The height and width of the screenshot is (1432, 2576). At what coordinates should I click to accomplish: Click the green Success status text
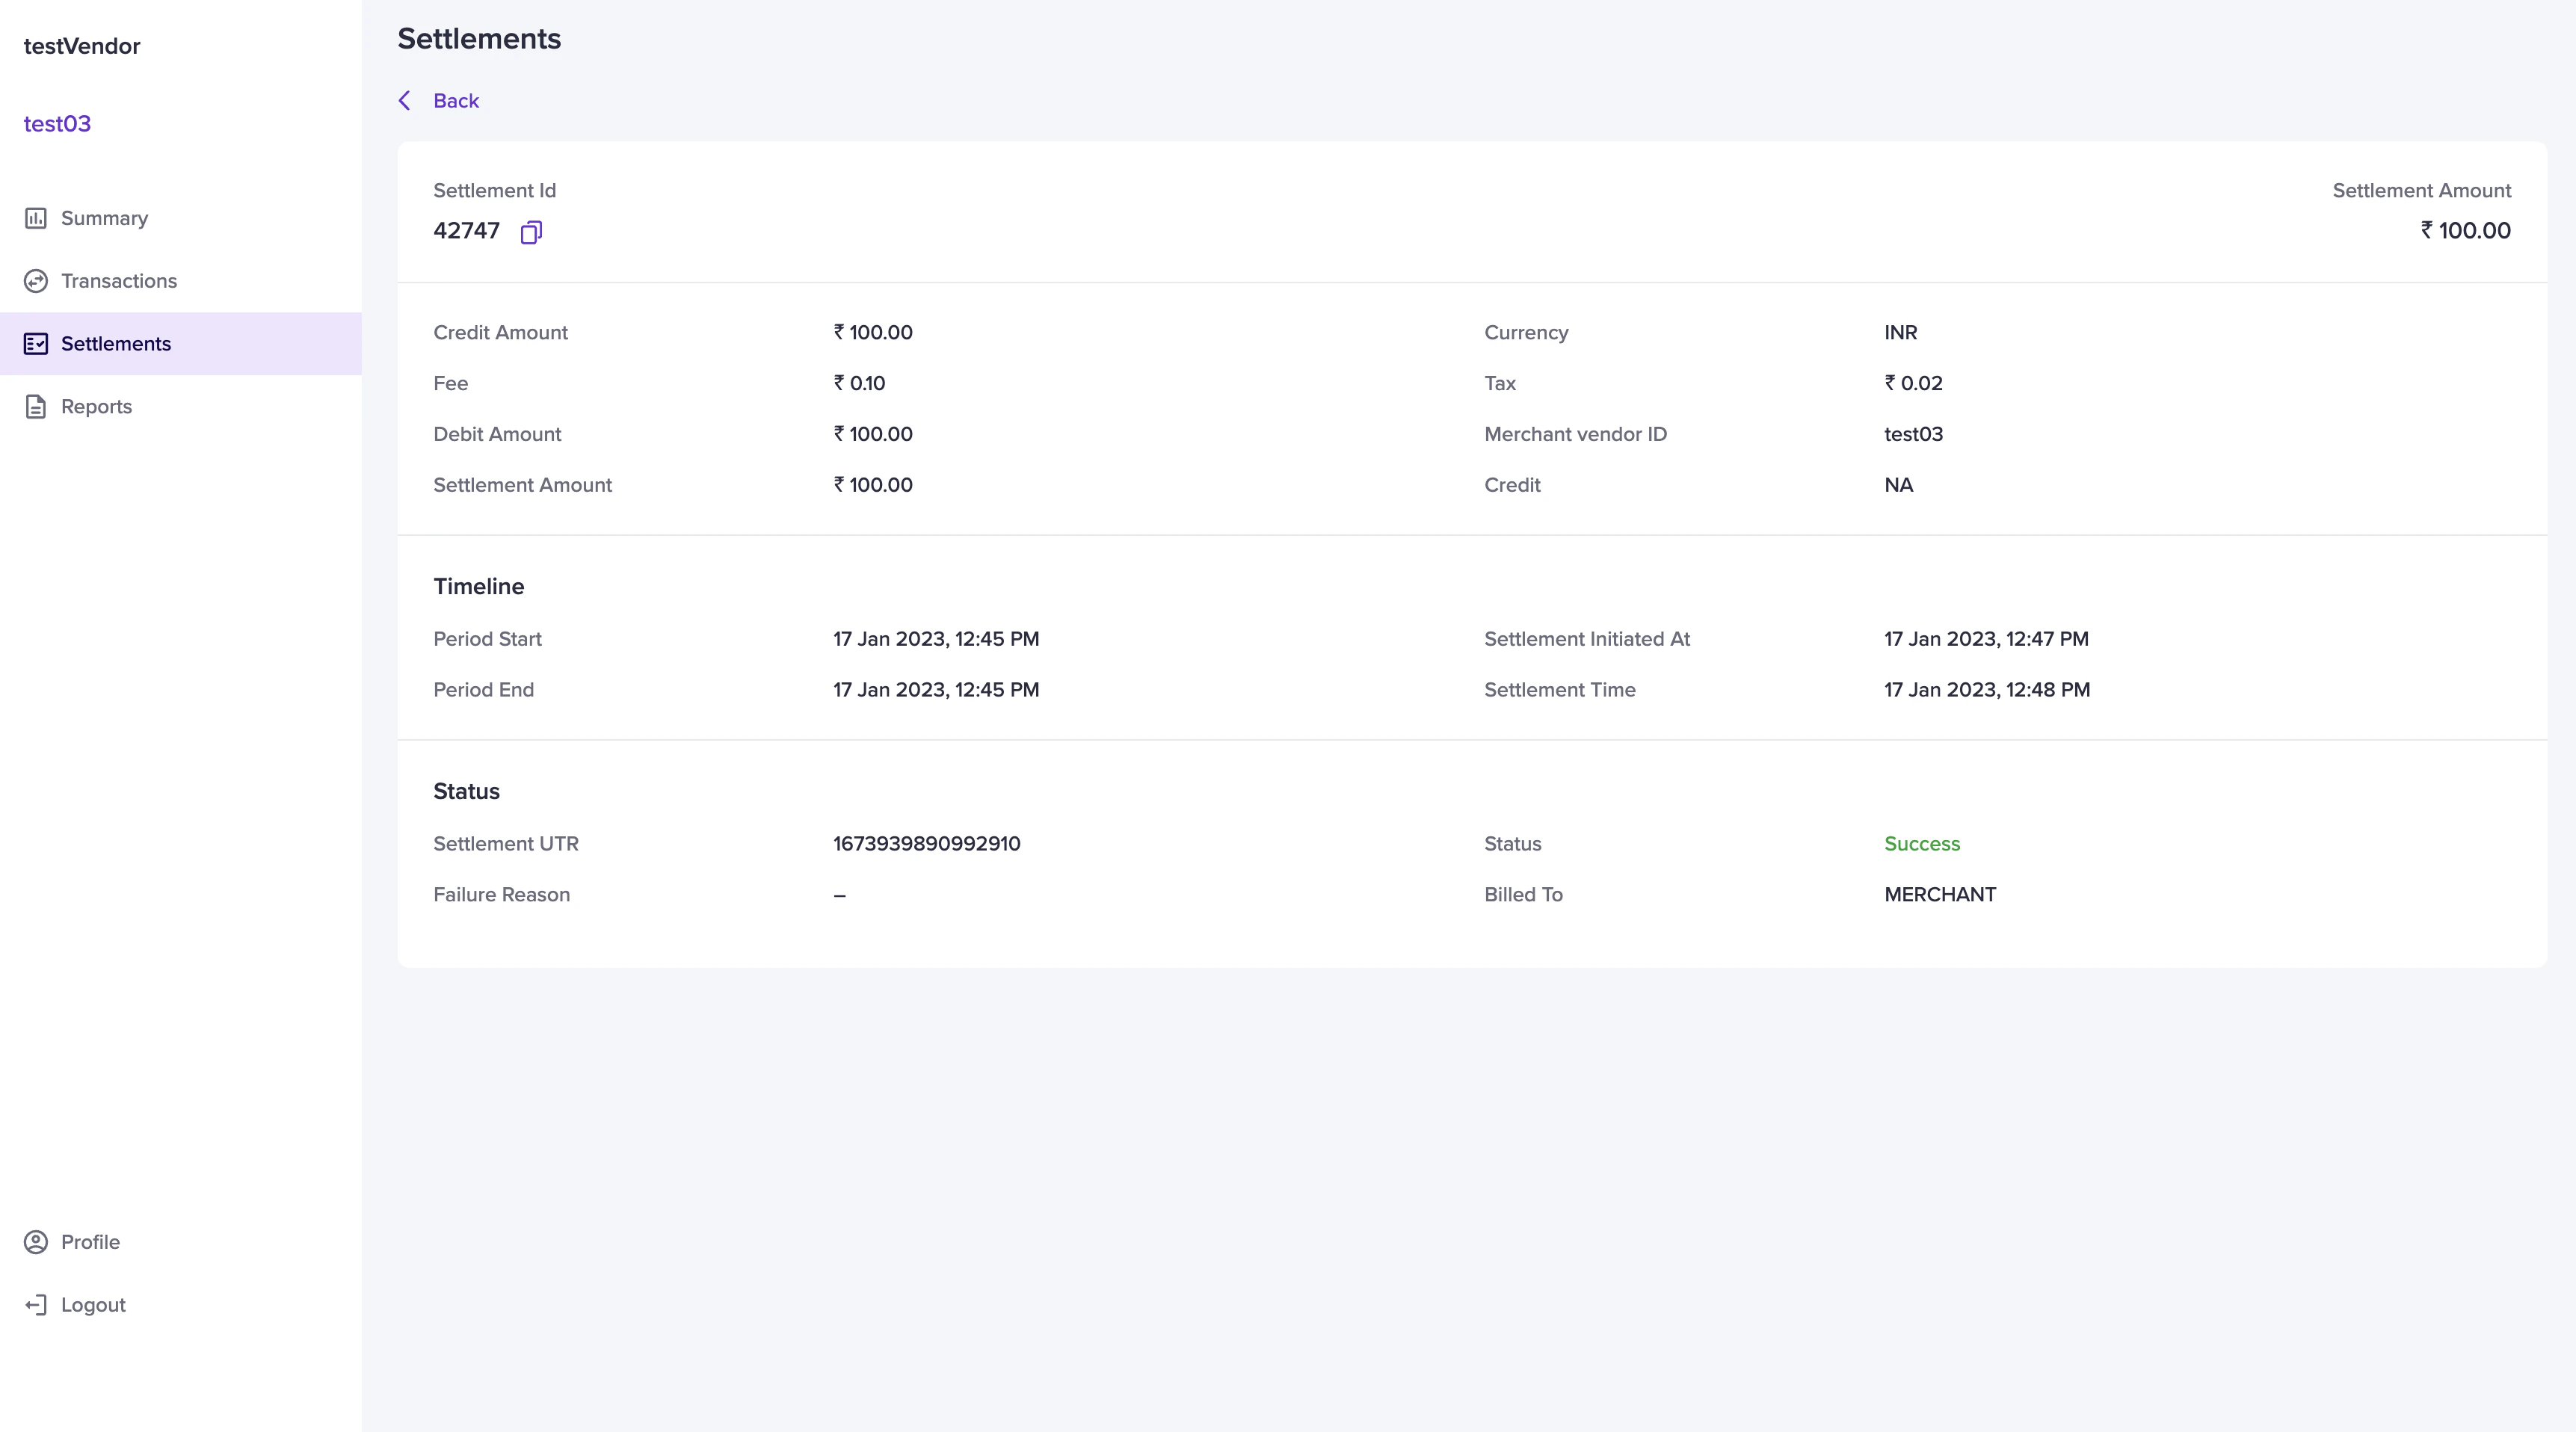click(x=1921, y=844)
